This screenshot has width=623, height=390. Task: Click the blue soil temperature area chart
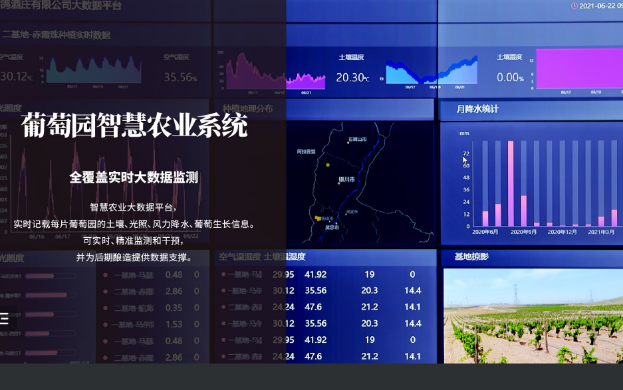pos(431,70)
